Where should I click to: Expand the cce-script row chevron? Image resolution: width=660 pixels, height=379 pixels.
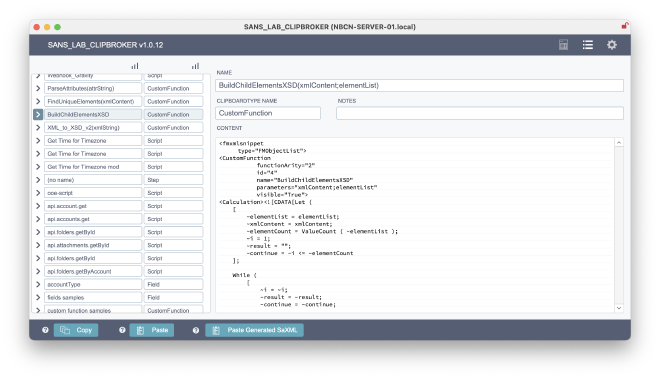pos(38,193)
